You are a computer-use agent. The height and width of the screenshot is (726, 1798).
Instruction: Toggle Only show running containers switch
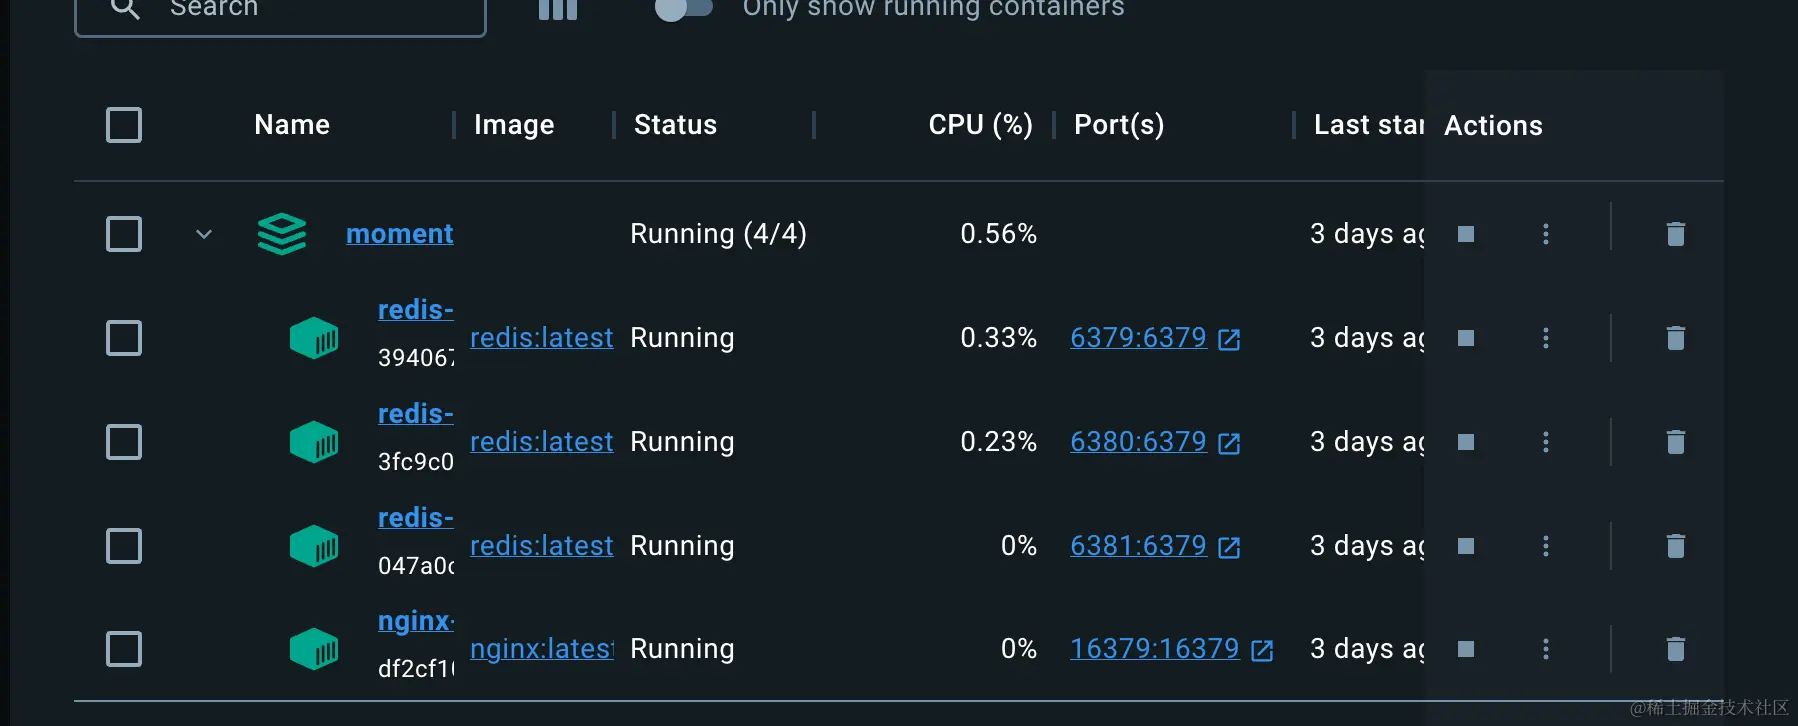(684, 8)
